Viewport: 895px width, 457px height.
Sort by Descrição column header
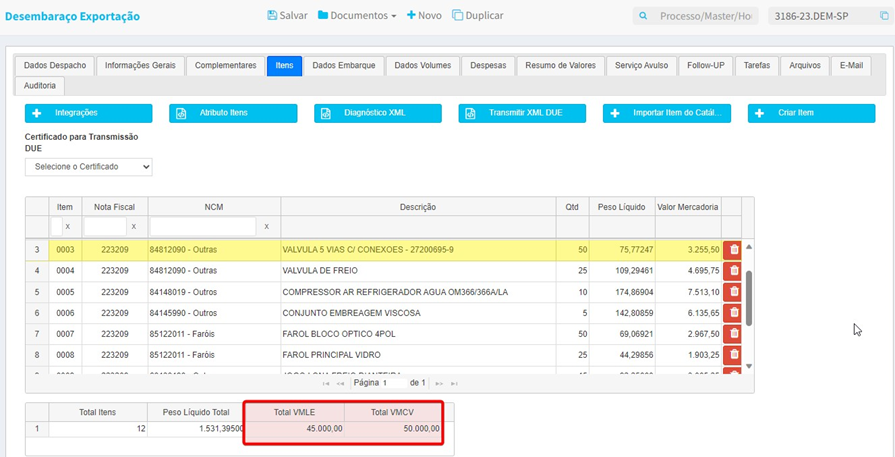pos(418,207)
